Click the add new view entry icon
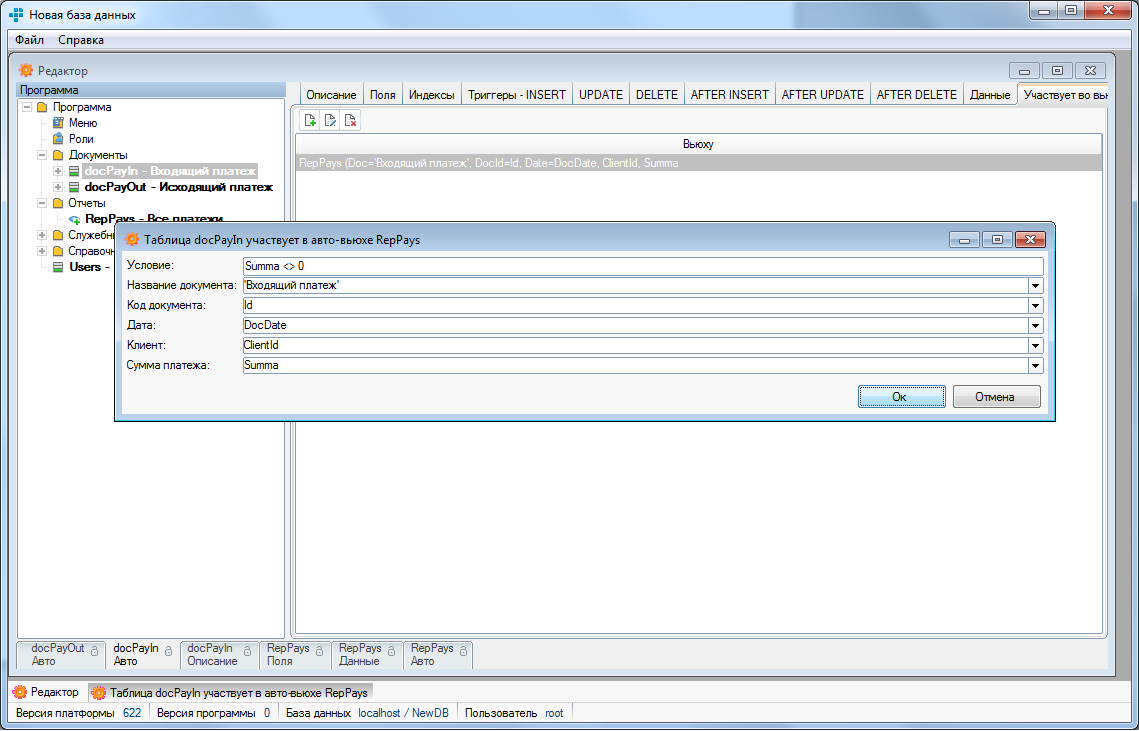Image resolution: width=1139 pixels, height=731 pixels. [310, 121]
